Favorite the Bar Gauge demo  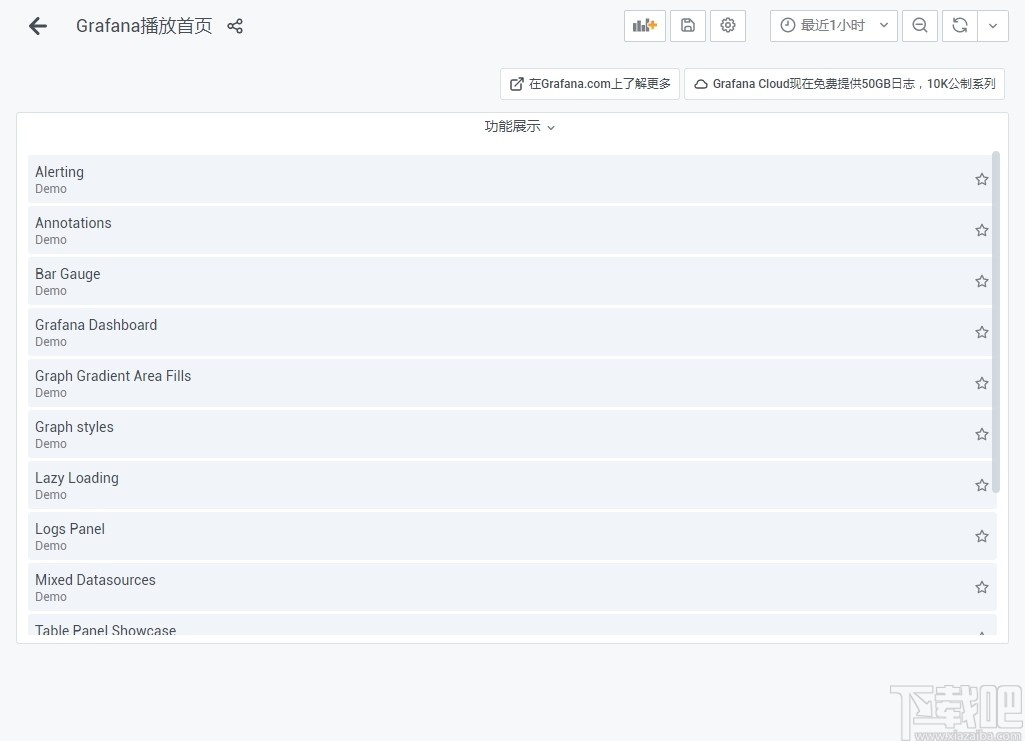981,281
